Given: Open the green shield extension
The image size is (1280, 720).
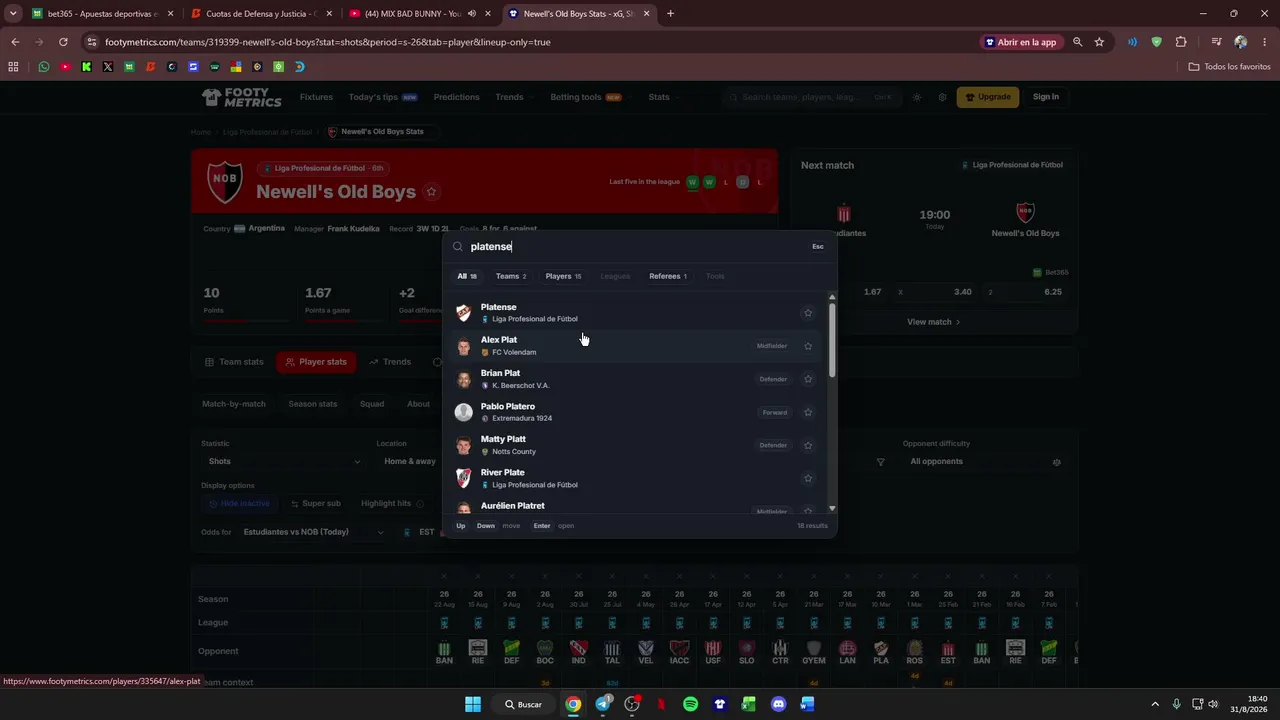Looking at the screenshot, I should click(1157, 42).
